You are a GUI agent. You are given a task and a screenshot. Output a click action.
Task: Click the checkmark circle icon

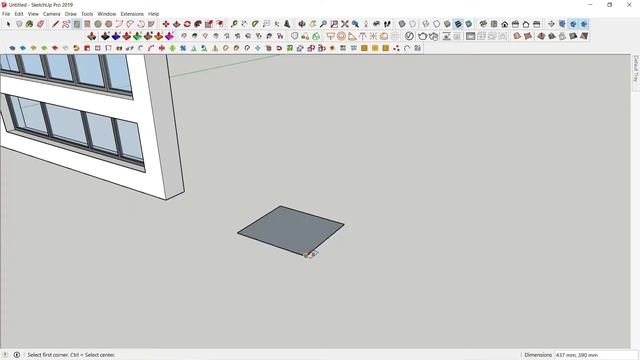[x=409, y=36]
